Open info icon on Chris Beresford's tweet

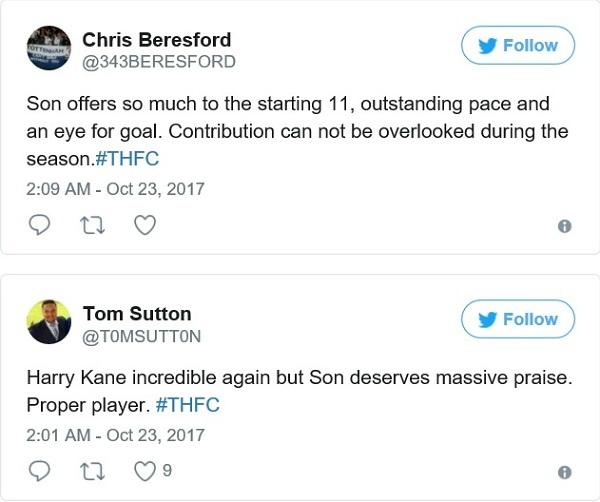point(564,227)
